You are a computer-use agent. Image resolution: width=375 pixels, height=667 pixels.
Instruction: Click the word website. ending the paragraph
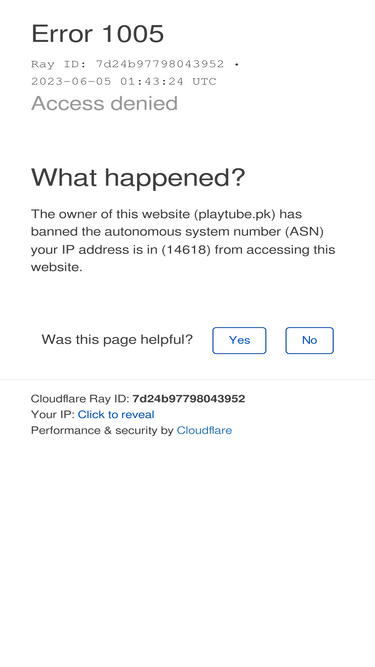(57, 267)
